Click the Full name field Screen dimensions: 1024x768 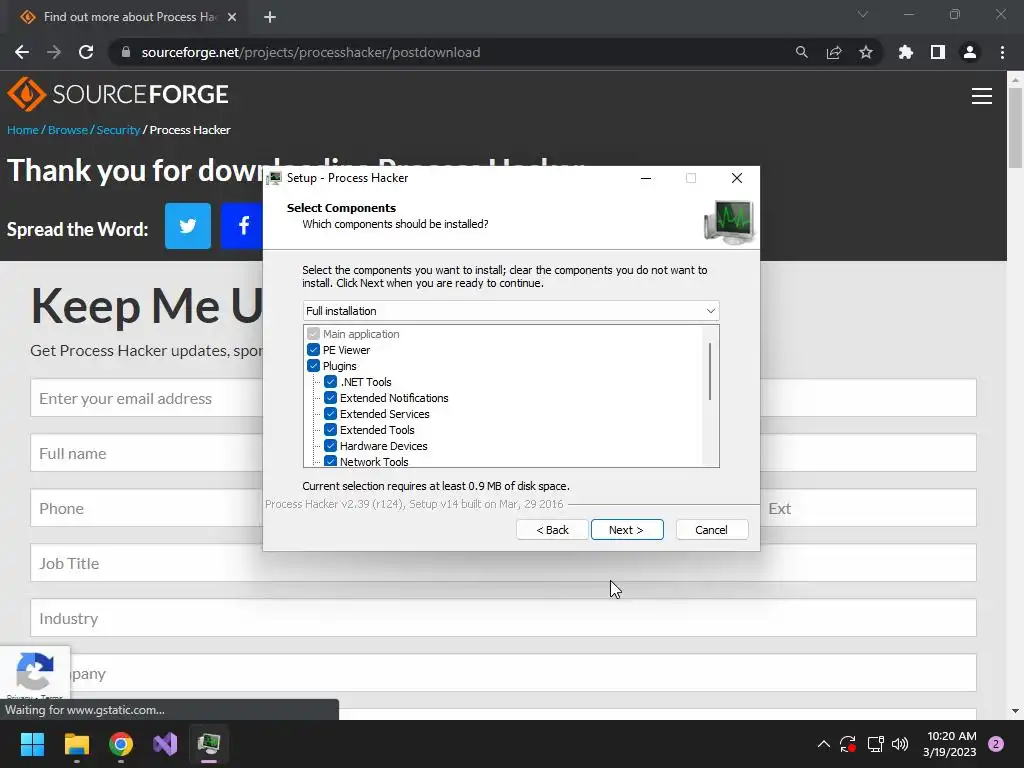tap(147, 453)
